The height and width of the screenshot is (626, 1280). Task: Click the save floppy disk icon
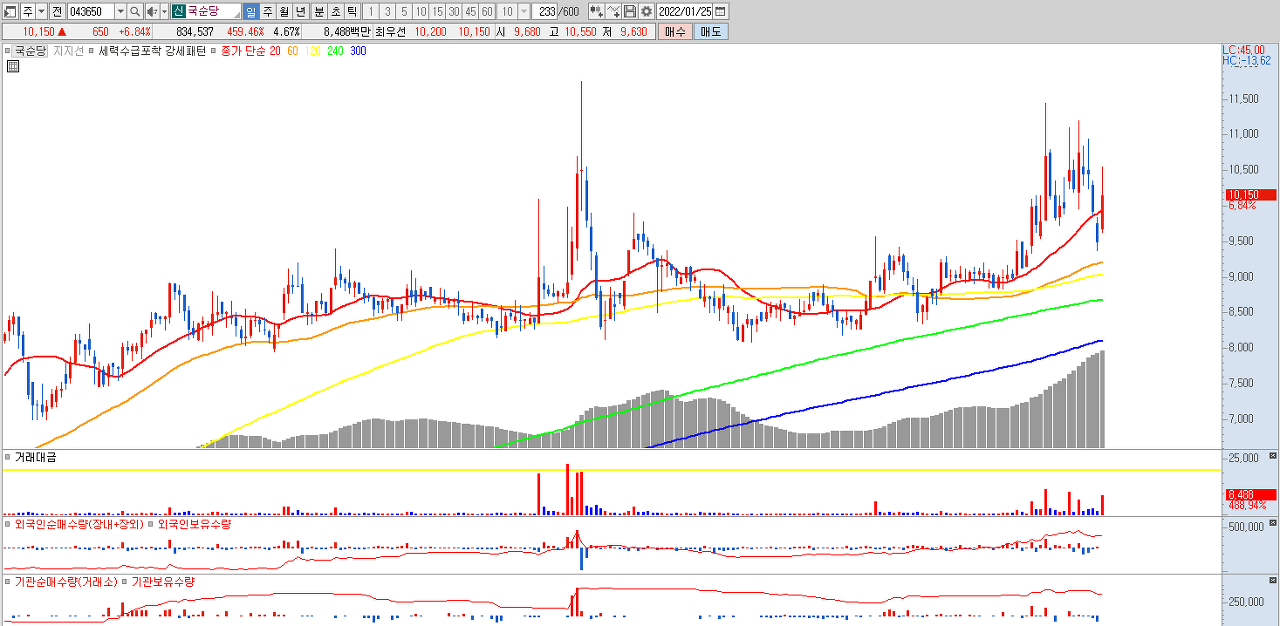pos(630,11)
